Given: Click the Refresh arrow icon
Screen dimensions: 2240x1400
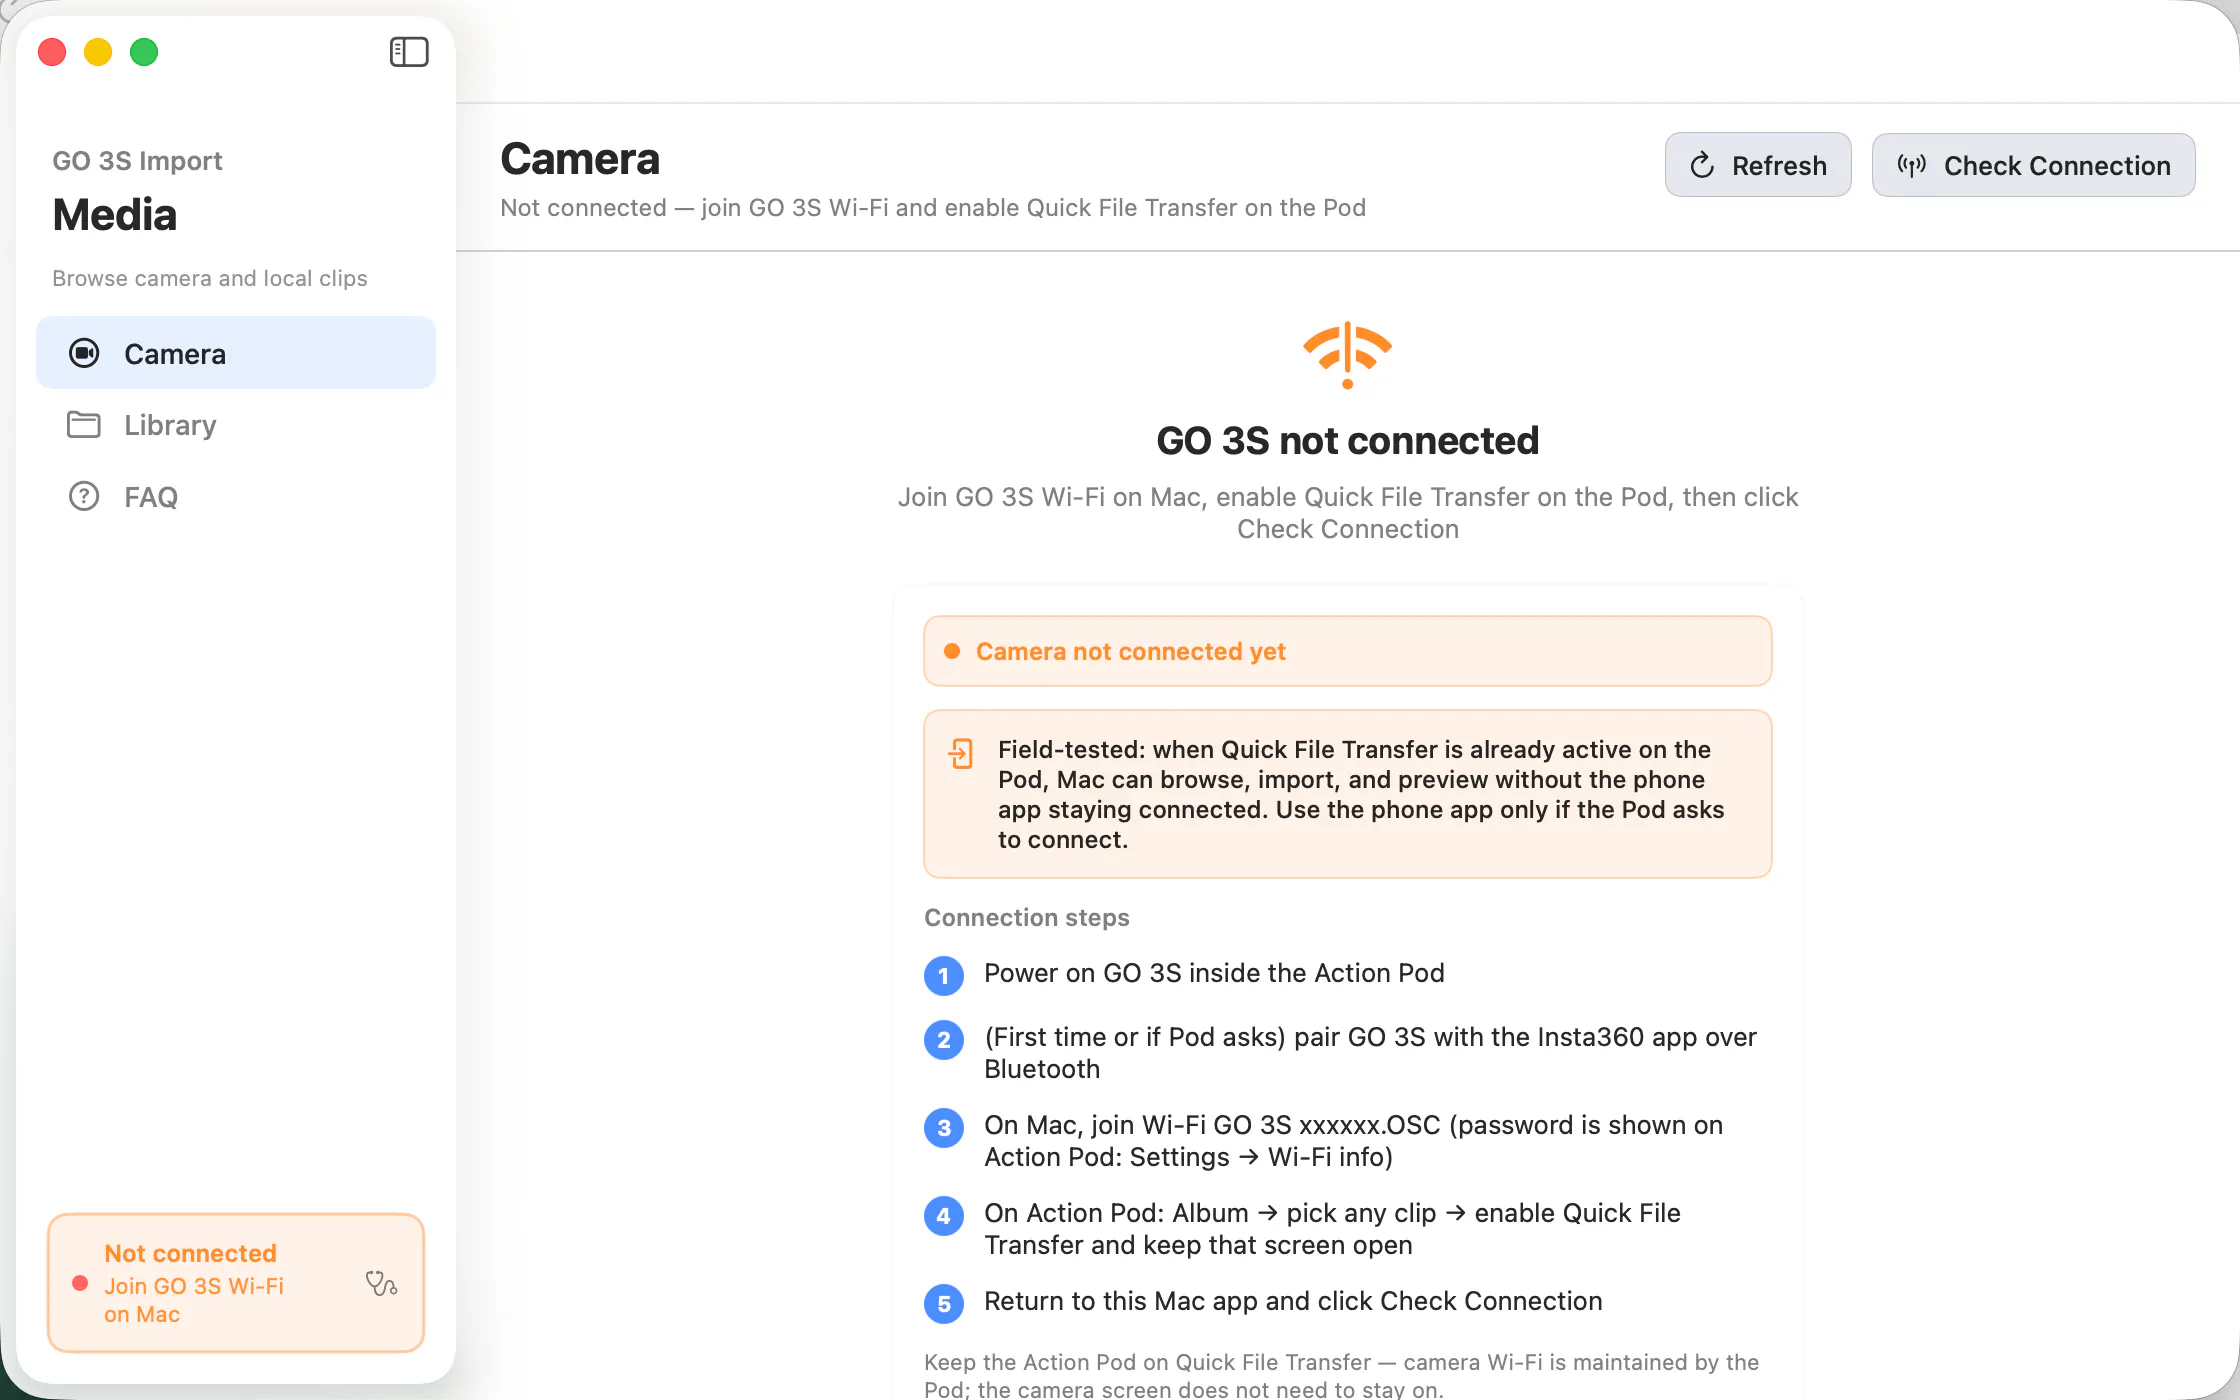Looking at the screenshot, I should pos(1702,165).
